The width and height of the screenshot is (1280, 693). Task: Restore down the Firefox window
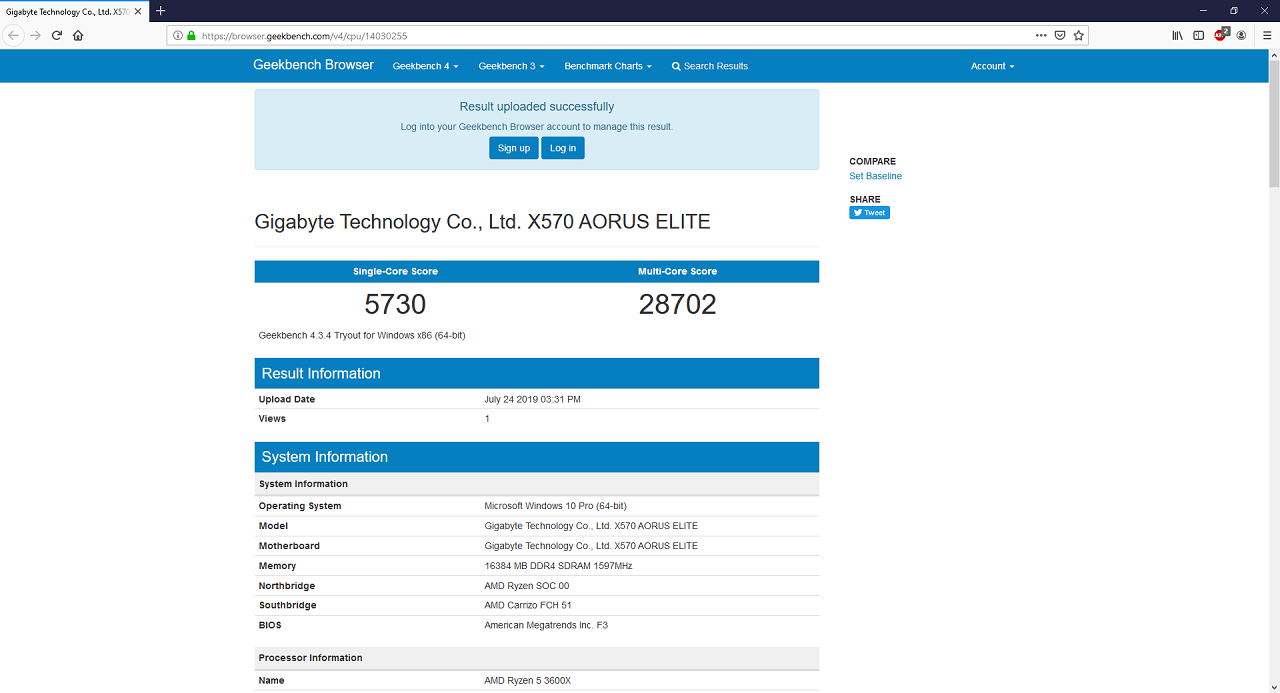point(1234,11)
